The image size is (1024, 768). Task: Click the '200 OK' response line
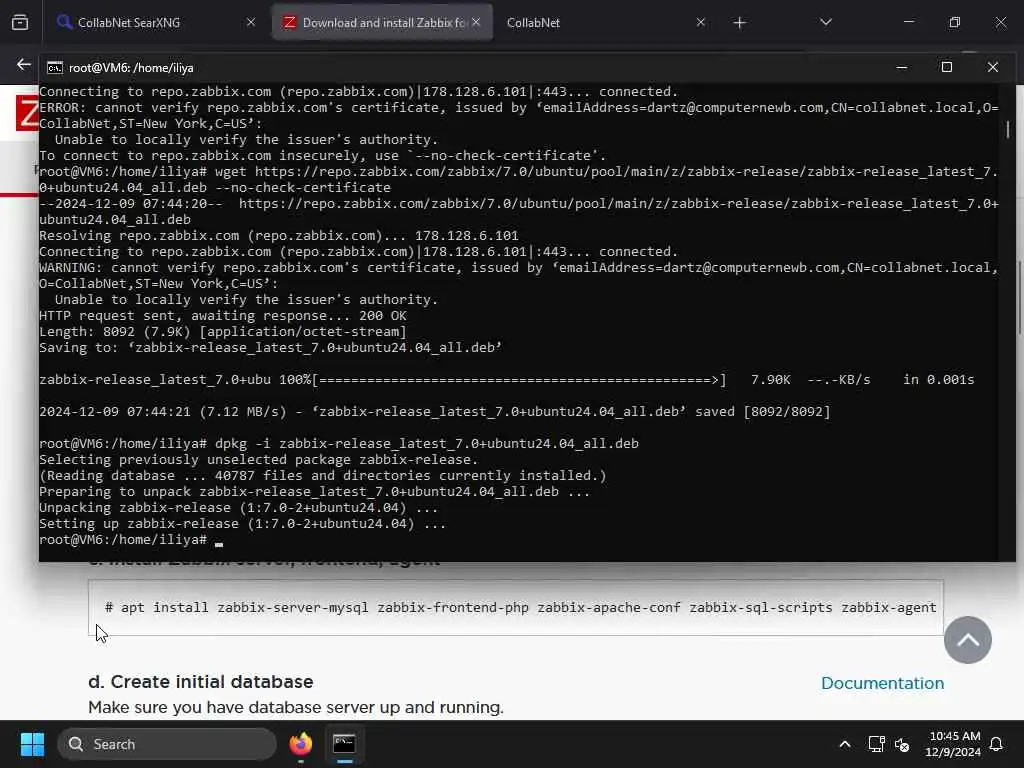click(223, 316)
